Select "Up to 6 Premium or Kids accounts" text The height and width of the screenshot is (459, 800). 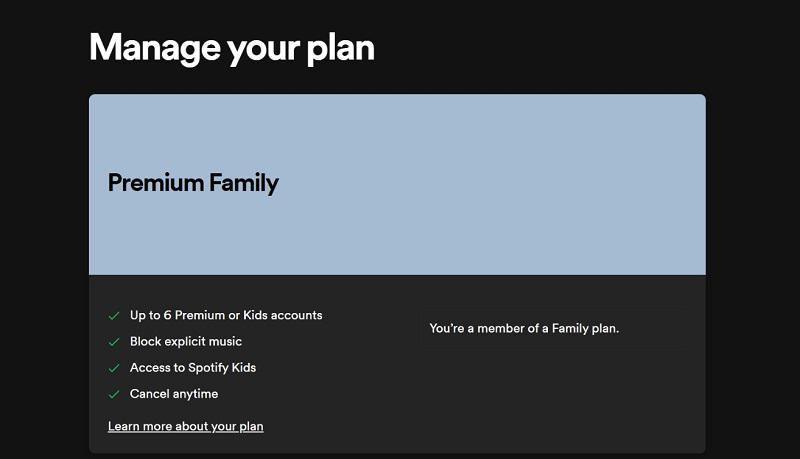[x=226, y=315]
